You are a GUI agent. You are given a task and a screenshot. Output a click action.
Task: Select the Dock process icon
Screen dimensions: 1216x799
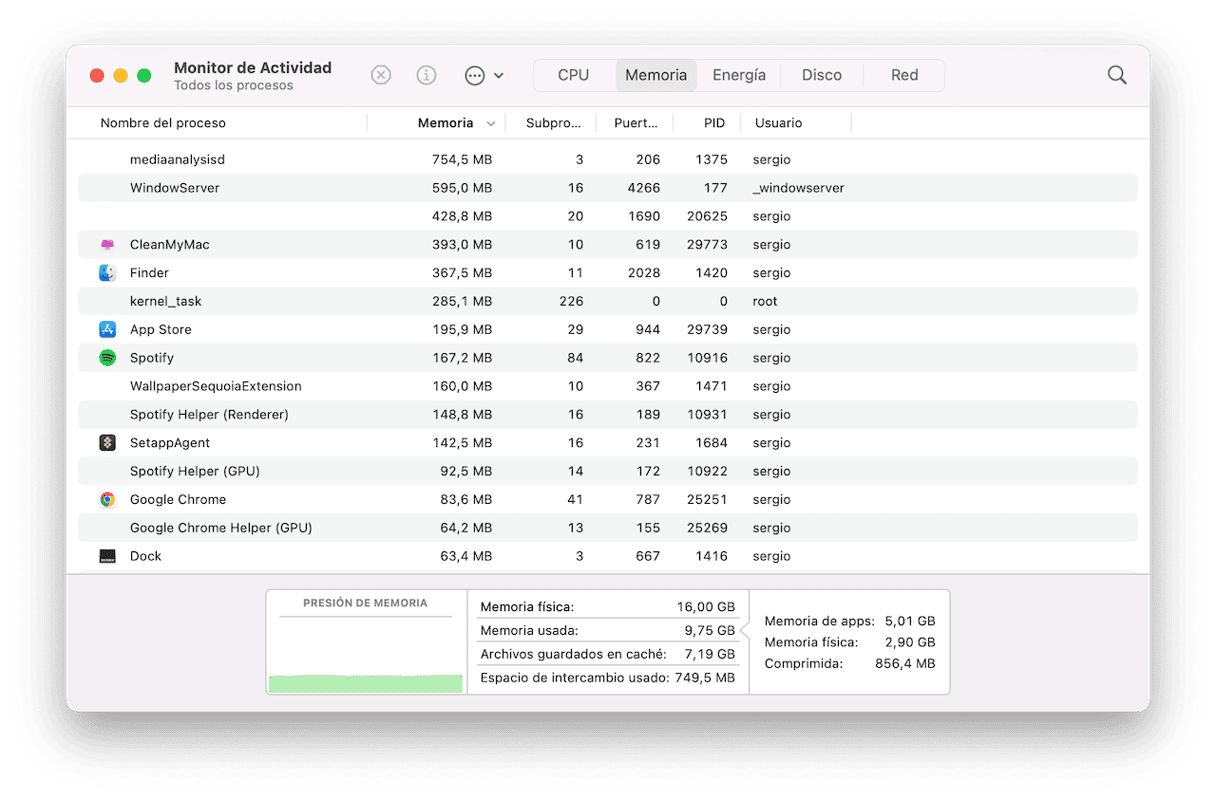pos(107,556)
